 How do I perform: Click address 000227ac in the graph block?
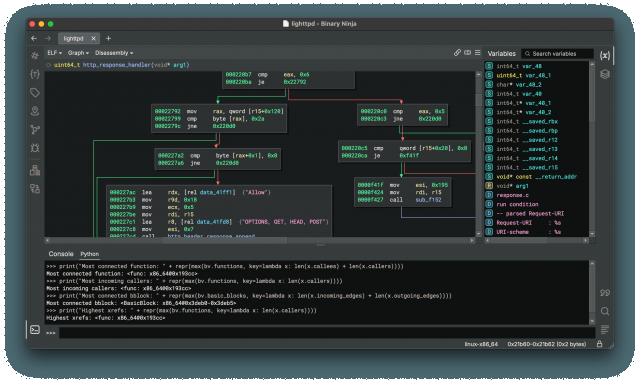coord(122,192)
